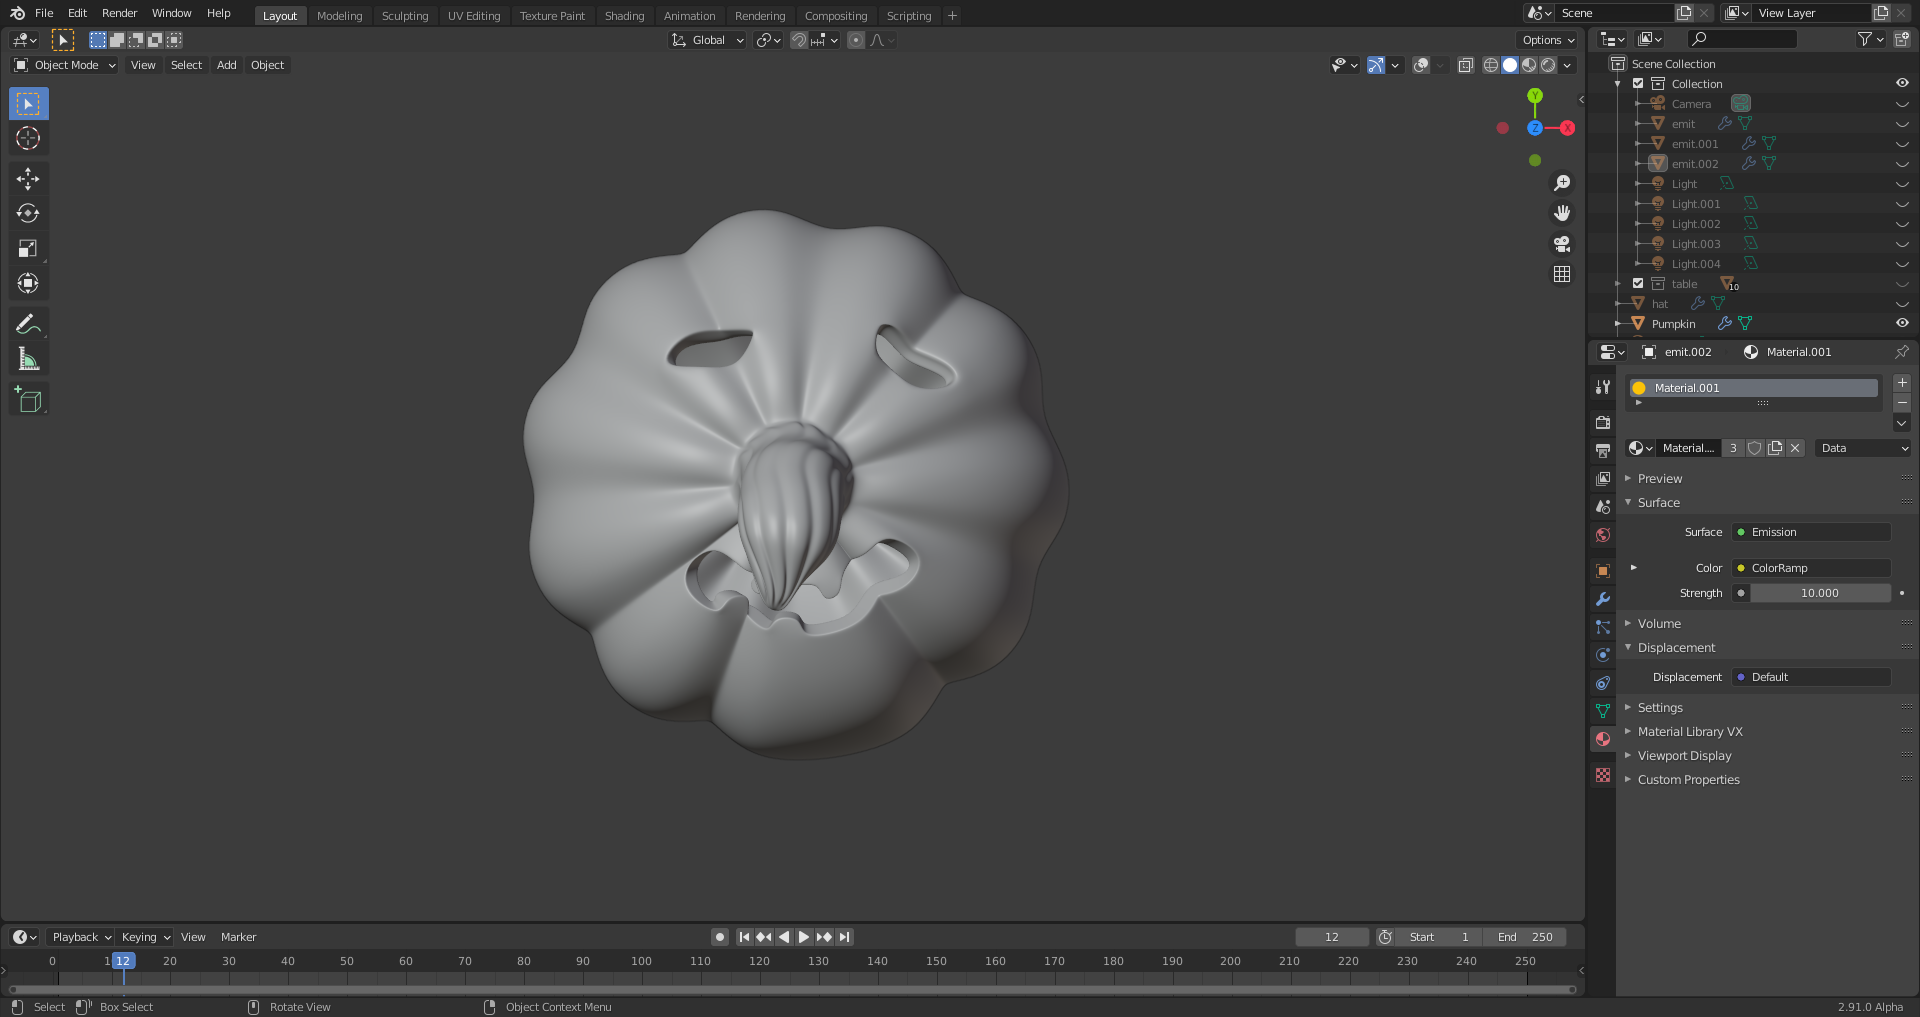
Task: Click the zoom magnifier in viewport sidebar
Action: click(1562, 182)
